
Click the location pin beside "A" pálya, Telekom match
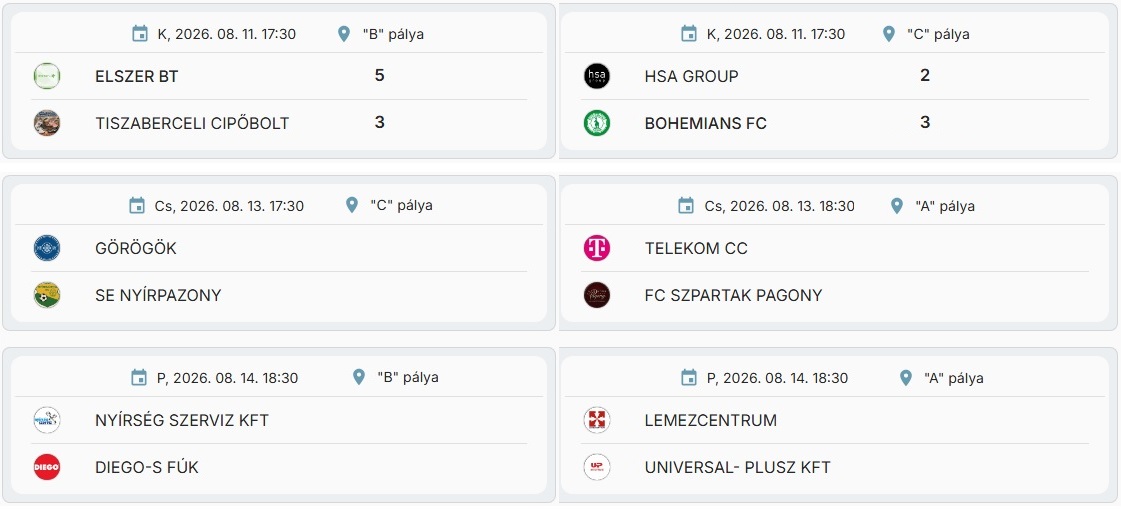pyautogui.click(x=897, y=206)
